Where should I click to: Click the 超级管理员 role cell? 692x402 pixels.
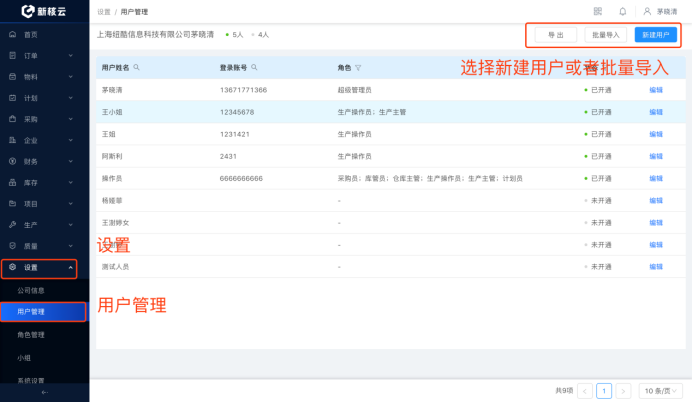click(354, 90)
